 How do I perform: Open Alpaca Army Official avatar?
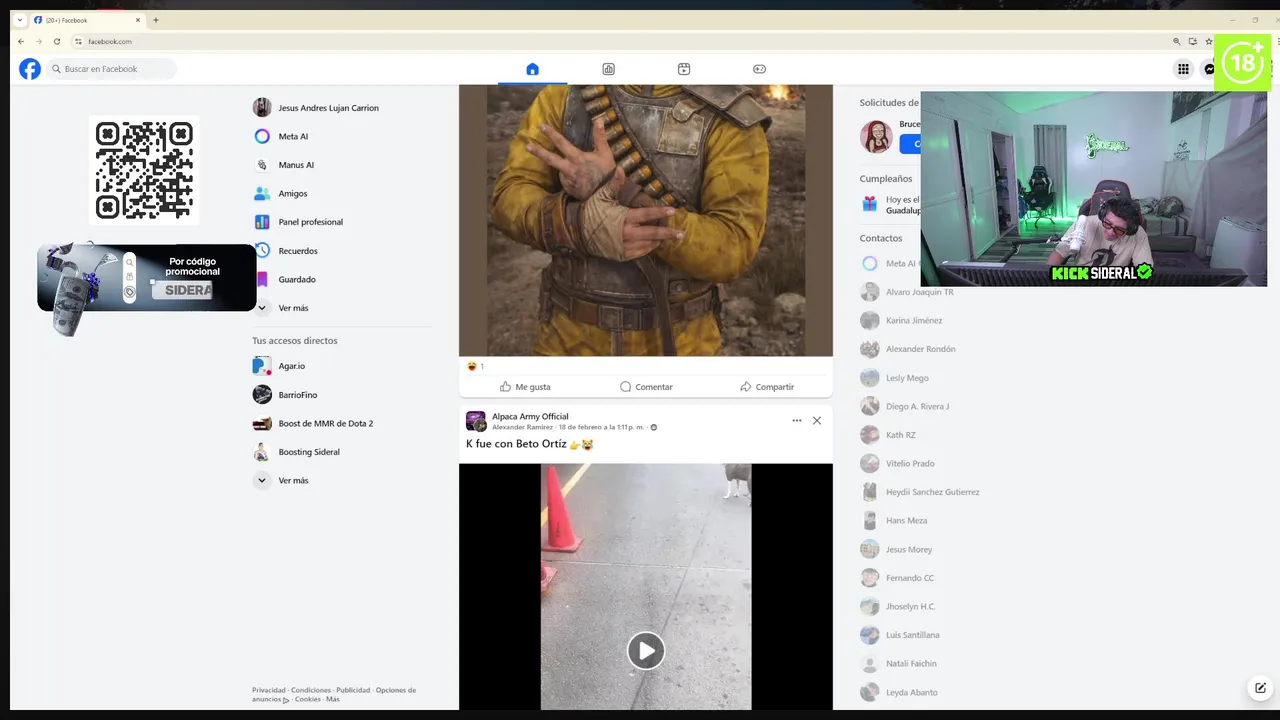476,421
